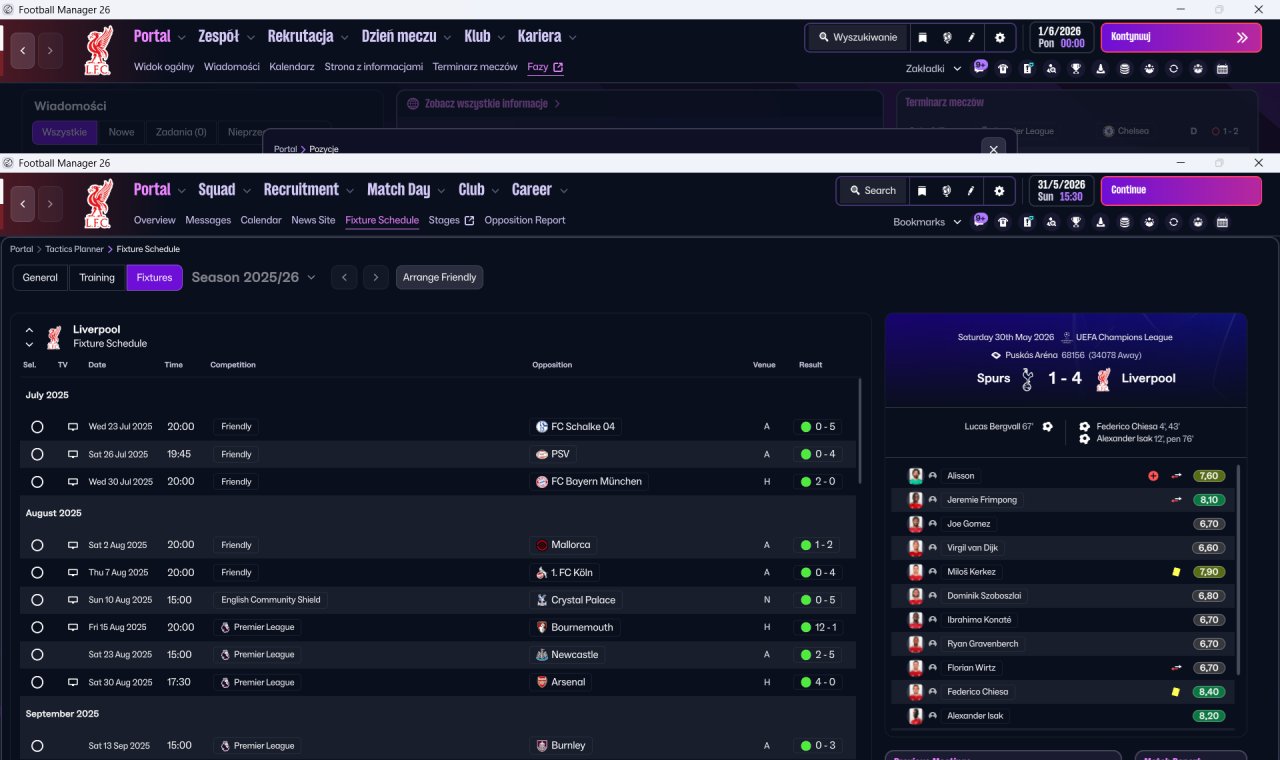Image resolution: width=1280 pixels, height=760 pixels.
Task: Click the Liverpool crest in the Polish window
Action: (x=98, y=51)
